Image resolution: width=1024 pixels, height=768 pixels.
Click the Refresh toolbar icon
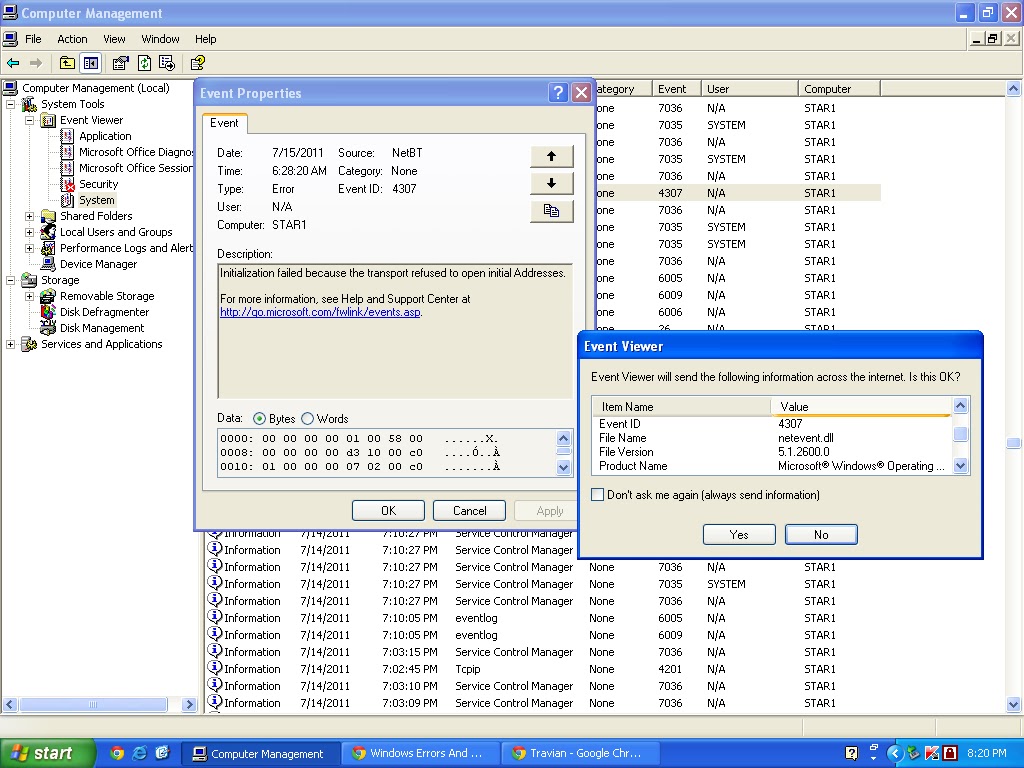(x=144, y=63)
